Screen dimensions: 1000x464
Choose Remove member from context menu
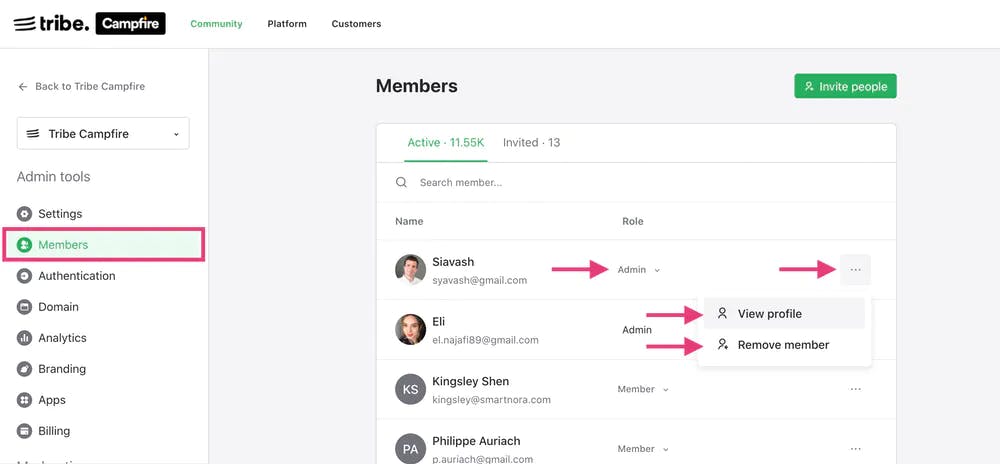783,345
